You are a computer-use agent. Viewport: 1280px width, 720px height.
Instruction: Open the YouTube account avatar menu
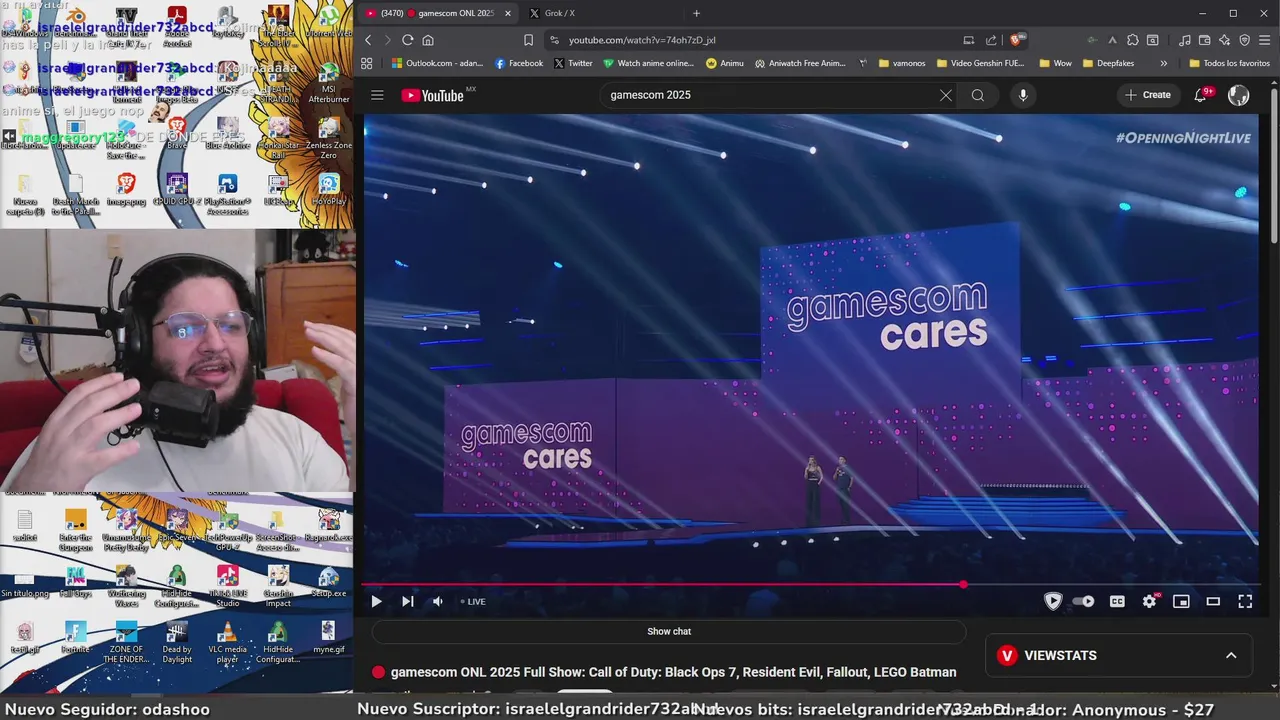pyautogui.click(x=1238, y=95)
